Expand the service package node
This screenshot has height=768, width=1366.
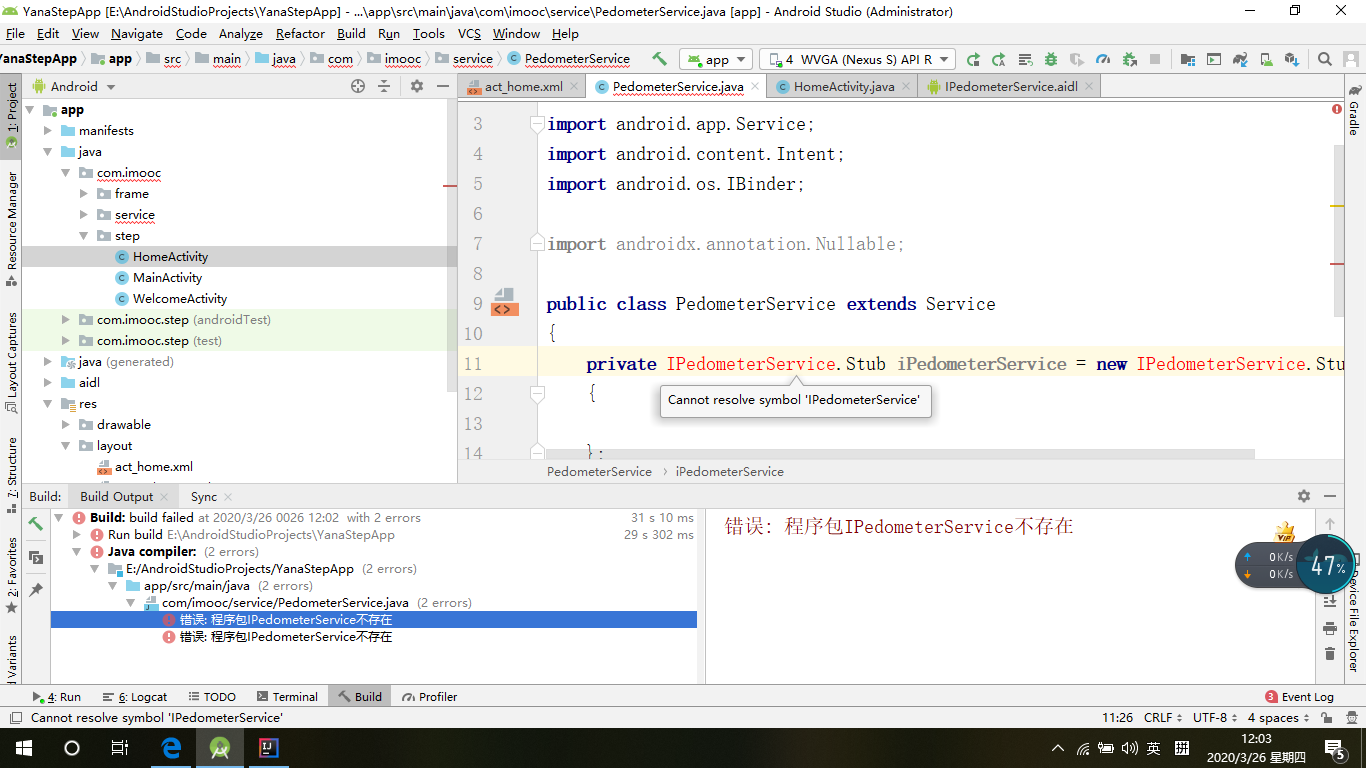tap(84, 215)
